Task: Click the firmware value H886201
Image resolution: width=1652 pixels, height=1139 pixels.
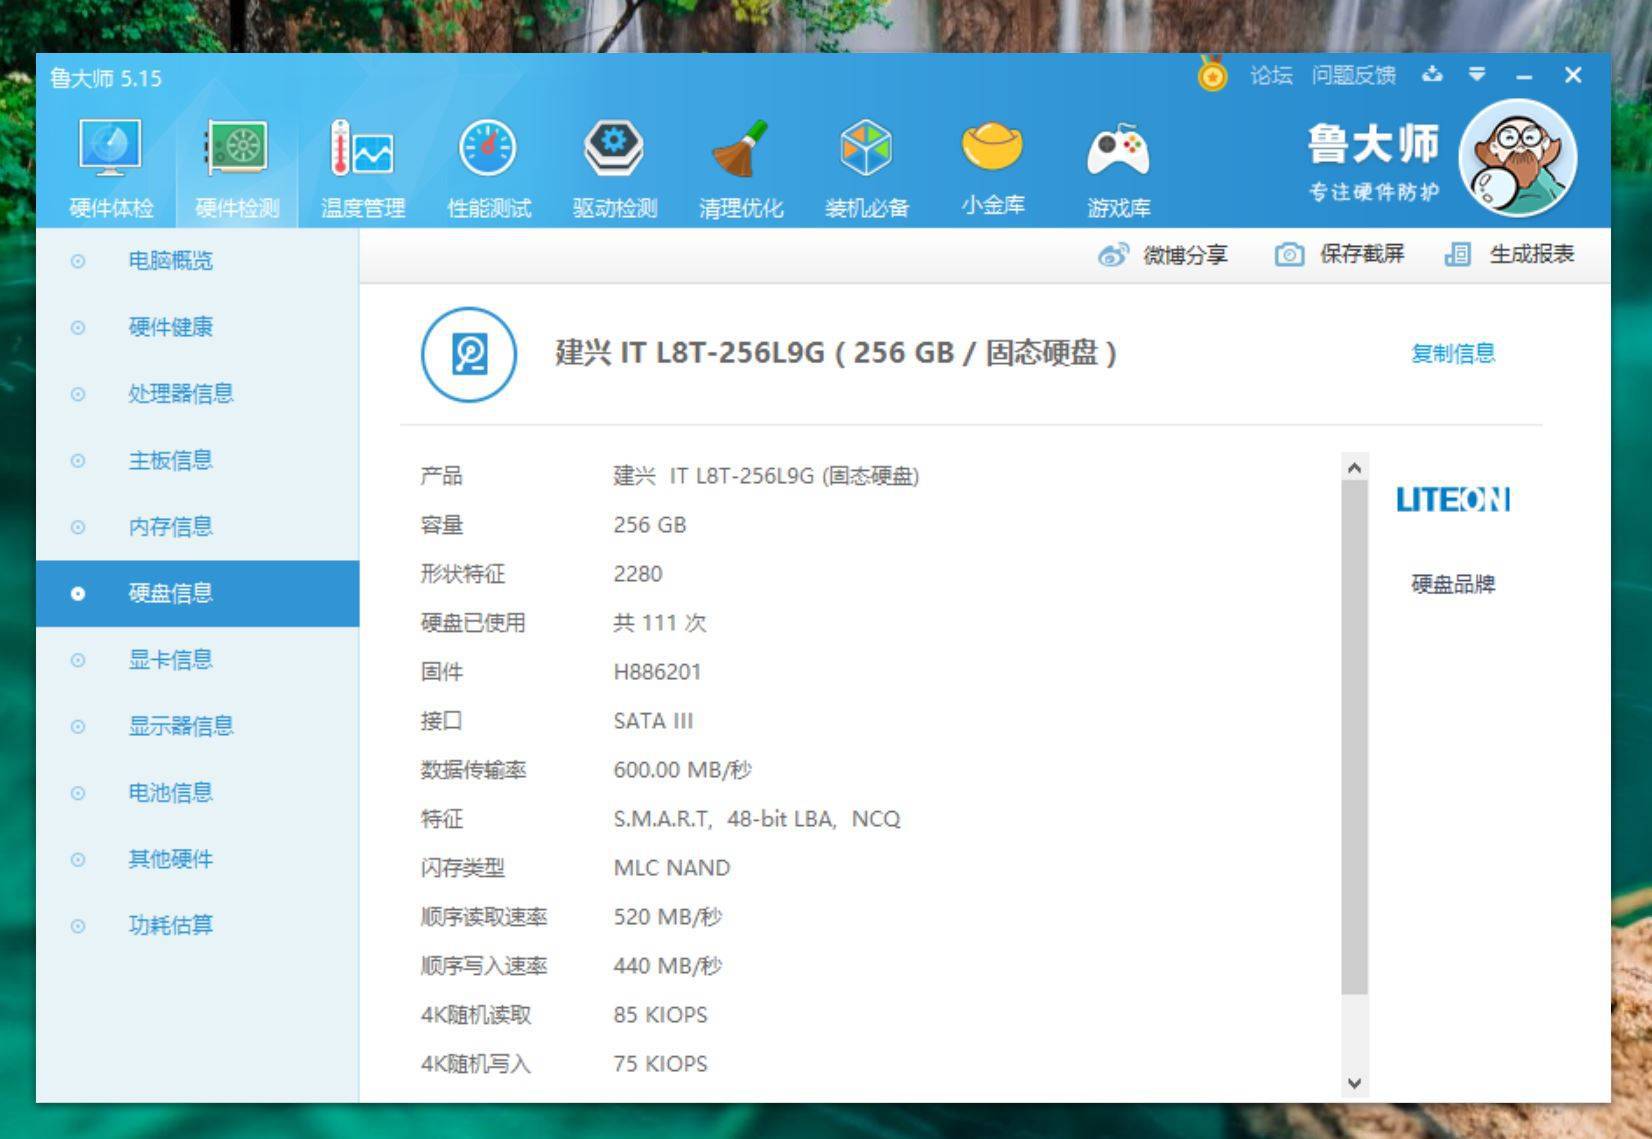Action: (x=657, y=672)
